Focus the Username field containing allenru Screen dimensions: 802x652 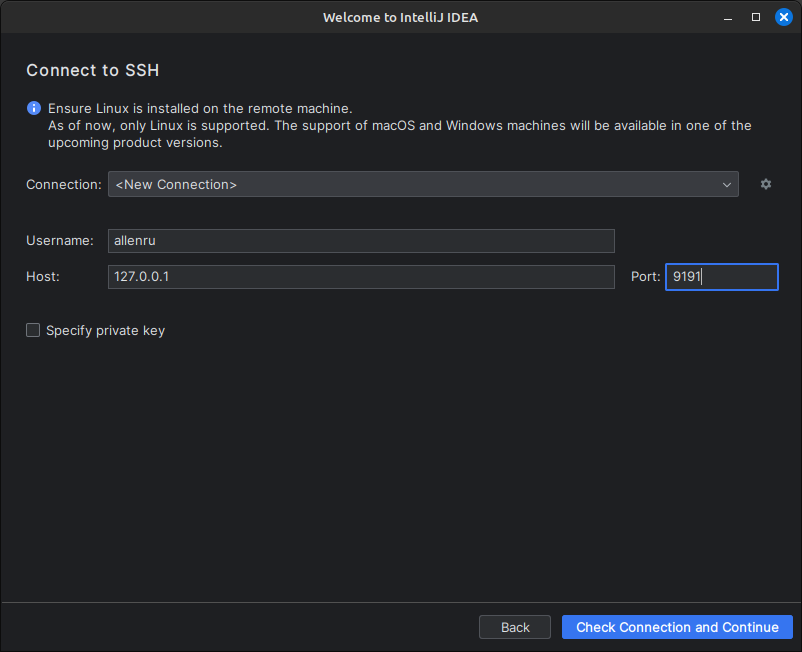[x=360, y=241]
